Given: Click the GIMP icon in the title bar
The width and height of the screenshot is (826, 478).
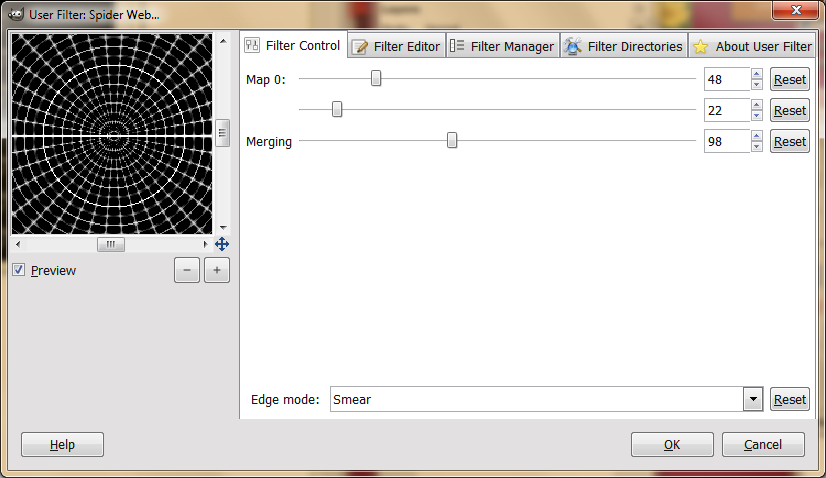Looking at the screenshot, I should (16, 14).
